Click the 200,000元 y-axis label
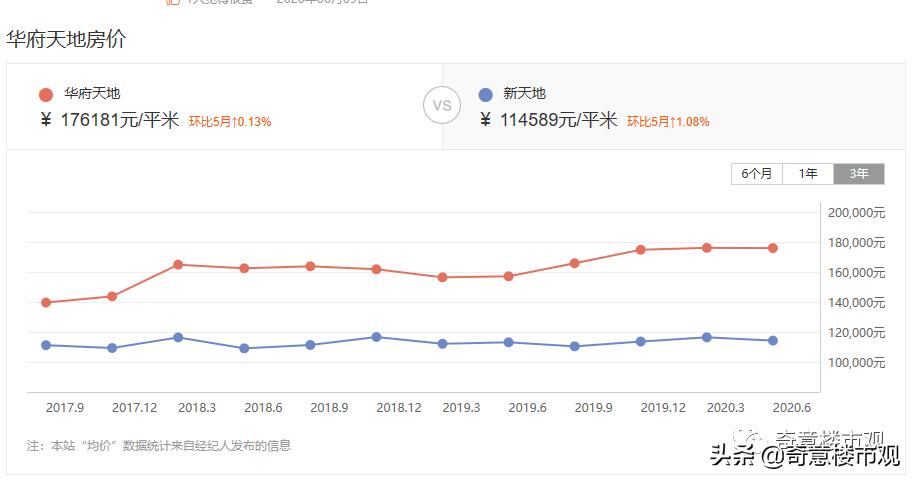The width and height of the screenshot is (914, 481). point(857,212)
